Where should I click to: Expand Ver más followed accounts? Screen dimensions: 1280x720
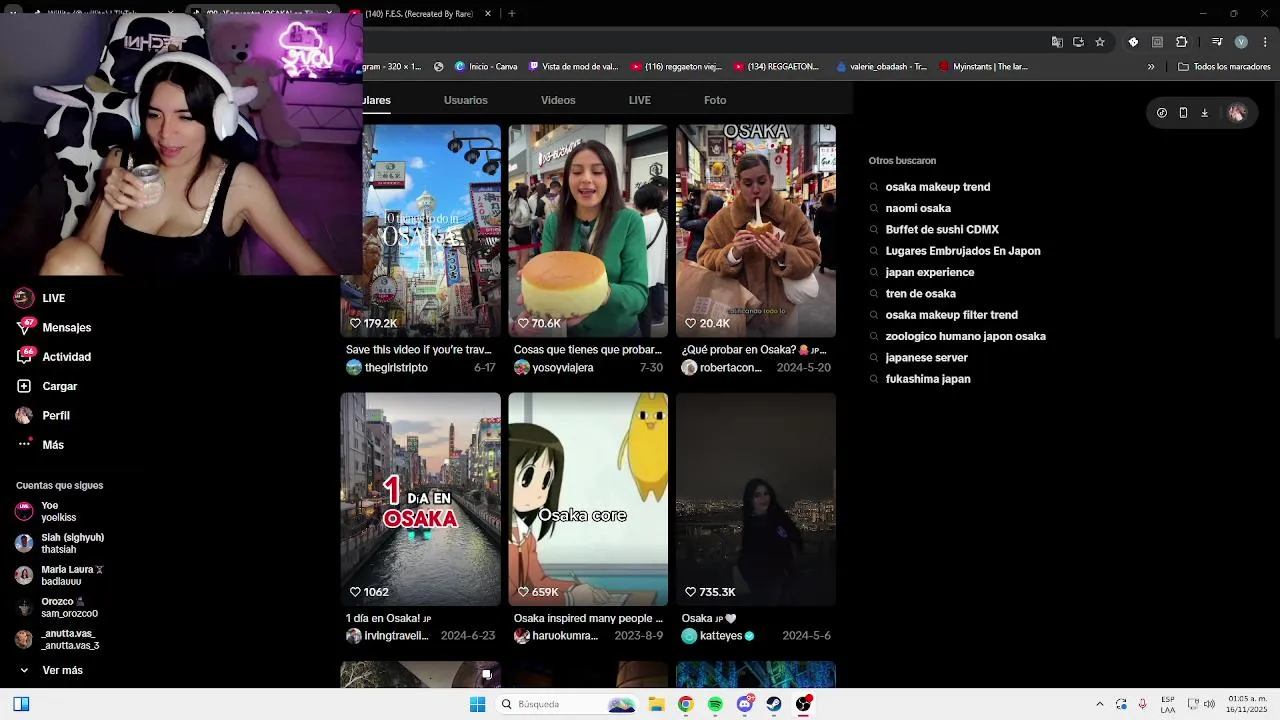click(x=50, y=670)
